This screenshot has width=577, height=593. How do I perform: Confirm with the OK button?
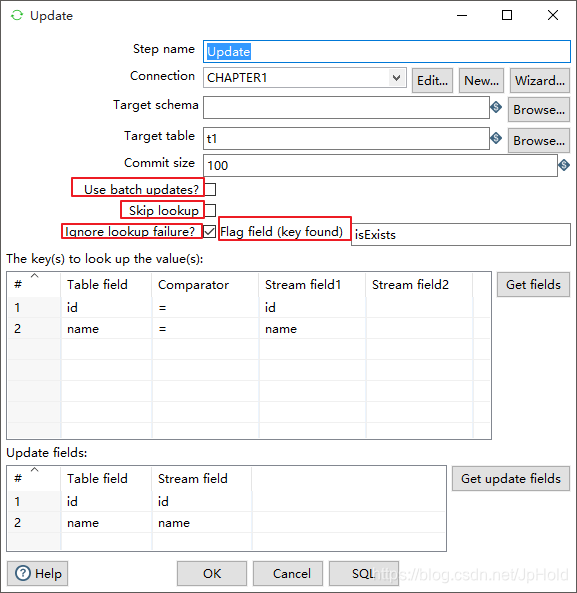tap(212, 573)
